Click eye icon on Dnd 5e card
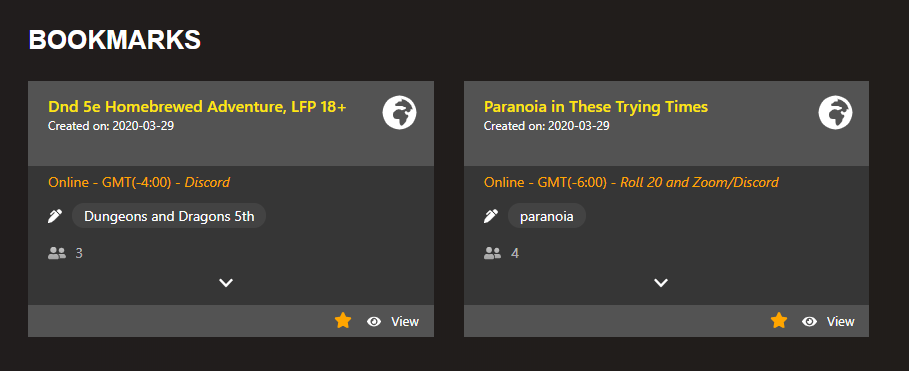This screenshot has width=909, height=371. tap(374, 321)
